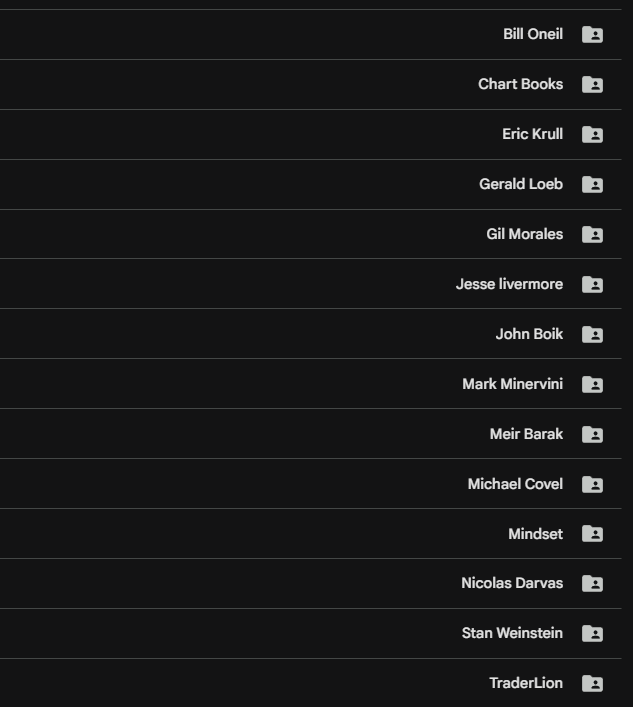633x707 pixels.
Task: Select the Nicolas Darvas folder name
Action: [x=512, y=583]
